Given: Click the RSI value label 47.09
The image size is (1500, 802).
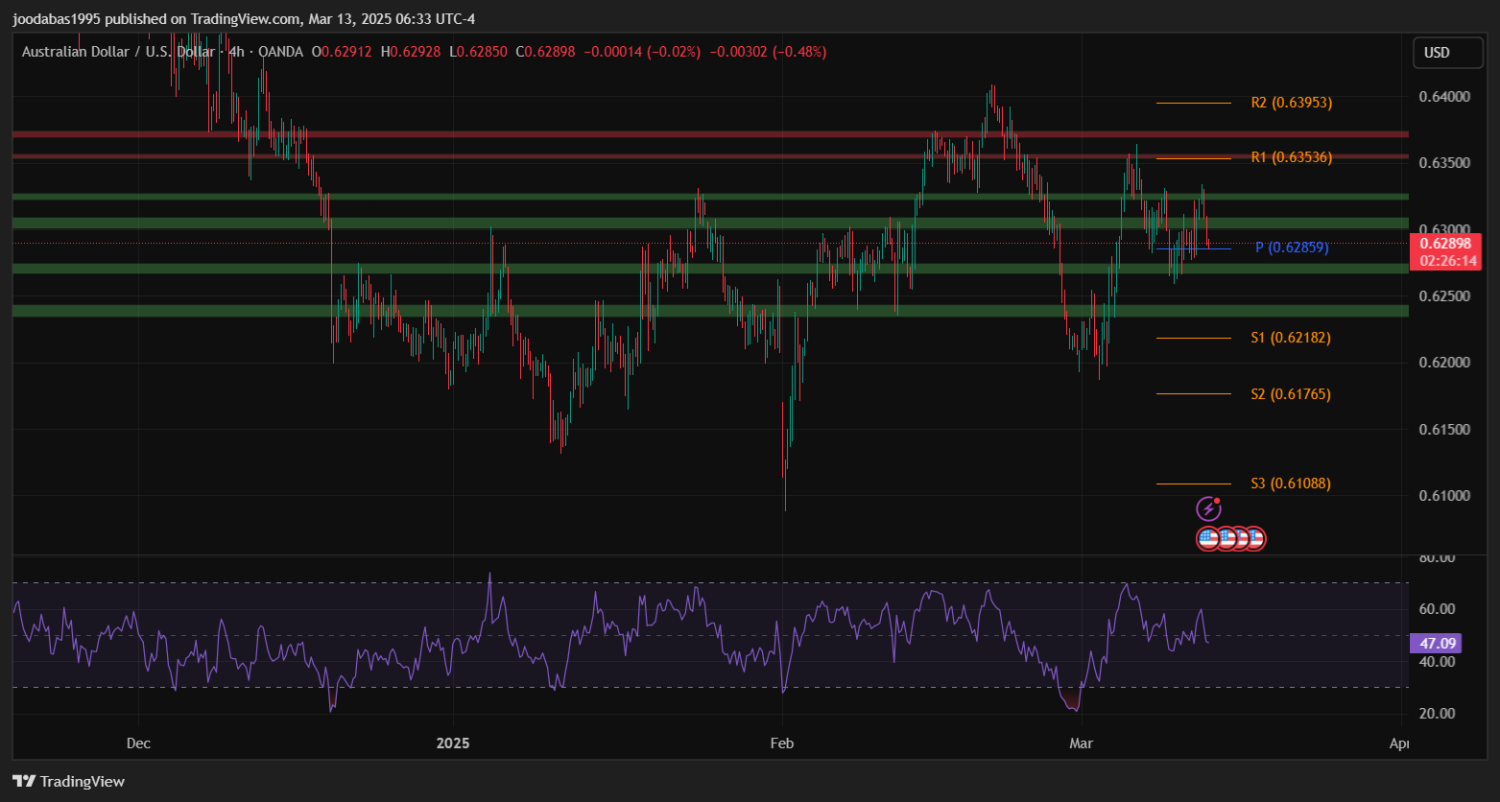Looking at the screenshot, I should pos(1435,643).
